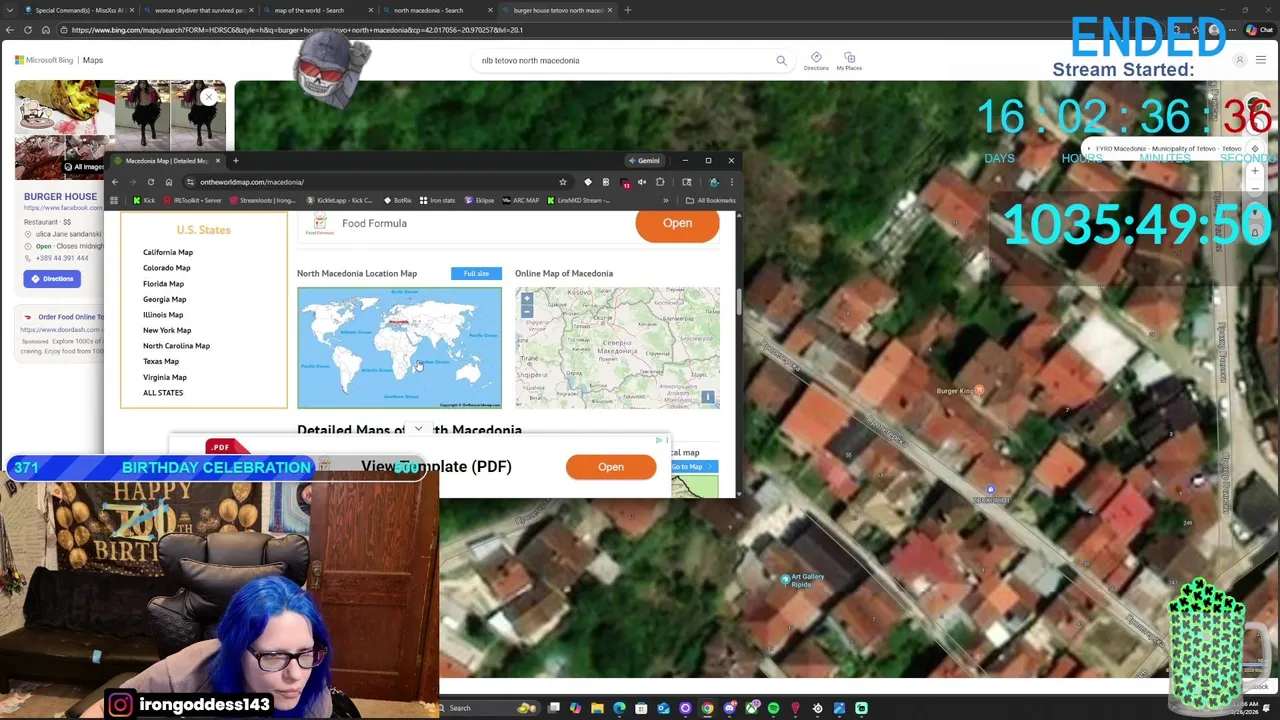Collapse the bottom ad via its chevron
Image resolution: width=1280 pixels, height=720 pixels.
[x=418, y=429]
